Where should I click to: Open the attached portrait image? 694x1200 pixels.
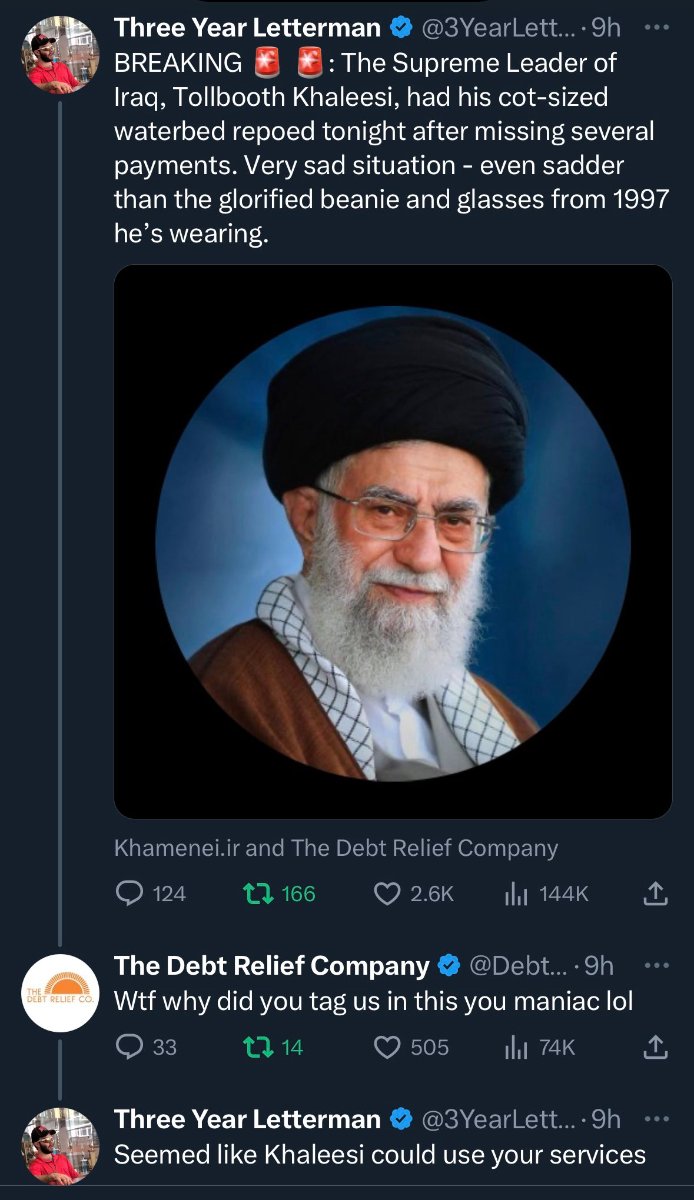(x=393, y=541)
